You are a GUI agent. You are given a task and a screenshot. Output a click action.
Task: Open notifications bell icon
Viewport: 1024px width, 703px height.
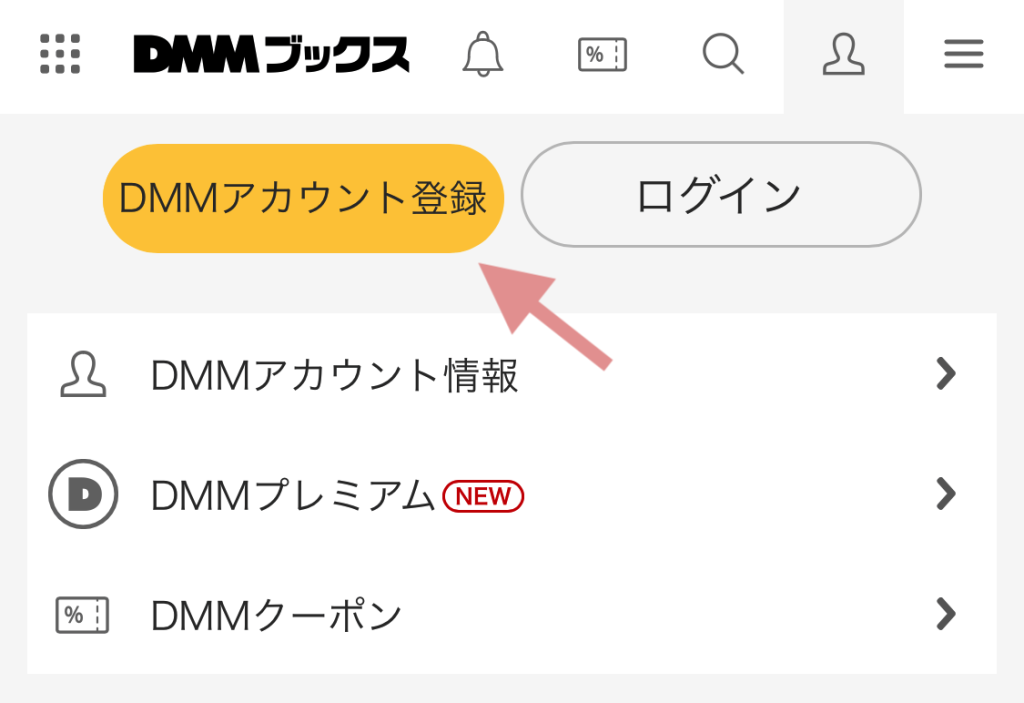pos(483,54)
